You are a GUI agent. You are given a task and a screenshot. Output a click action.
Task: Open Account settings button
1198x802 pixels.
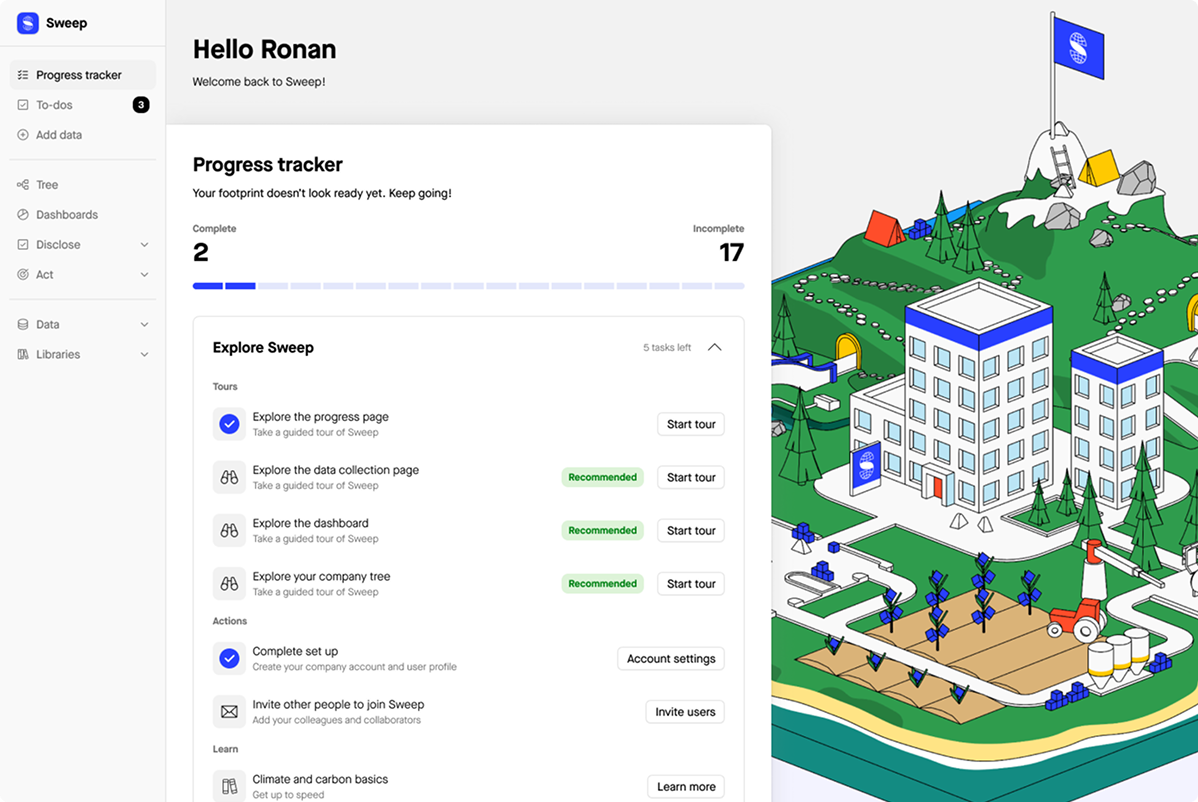[671, 658]
